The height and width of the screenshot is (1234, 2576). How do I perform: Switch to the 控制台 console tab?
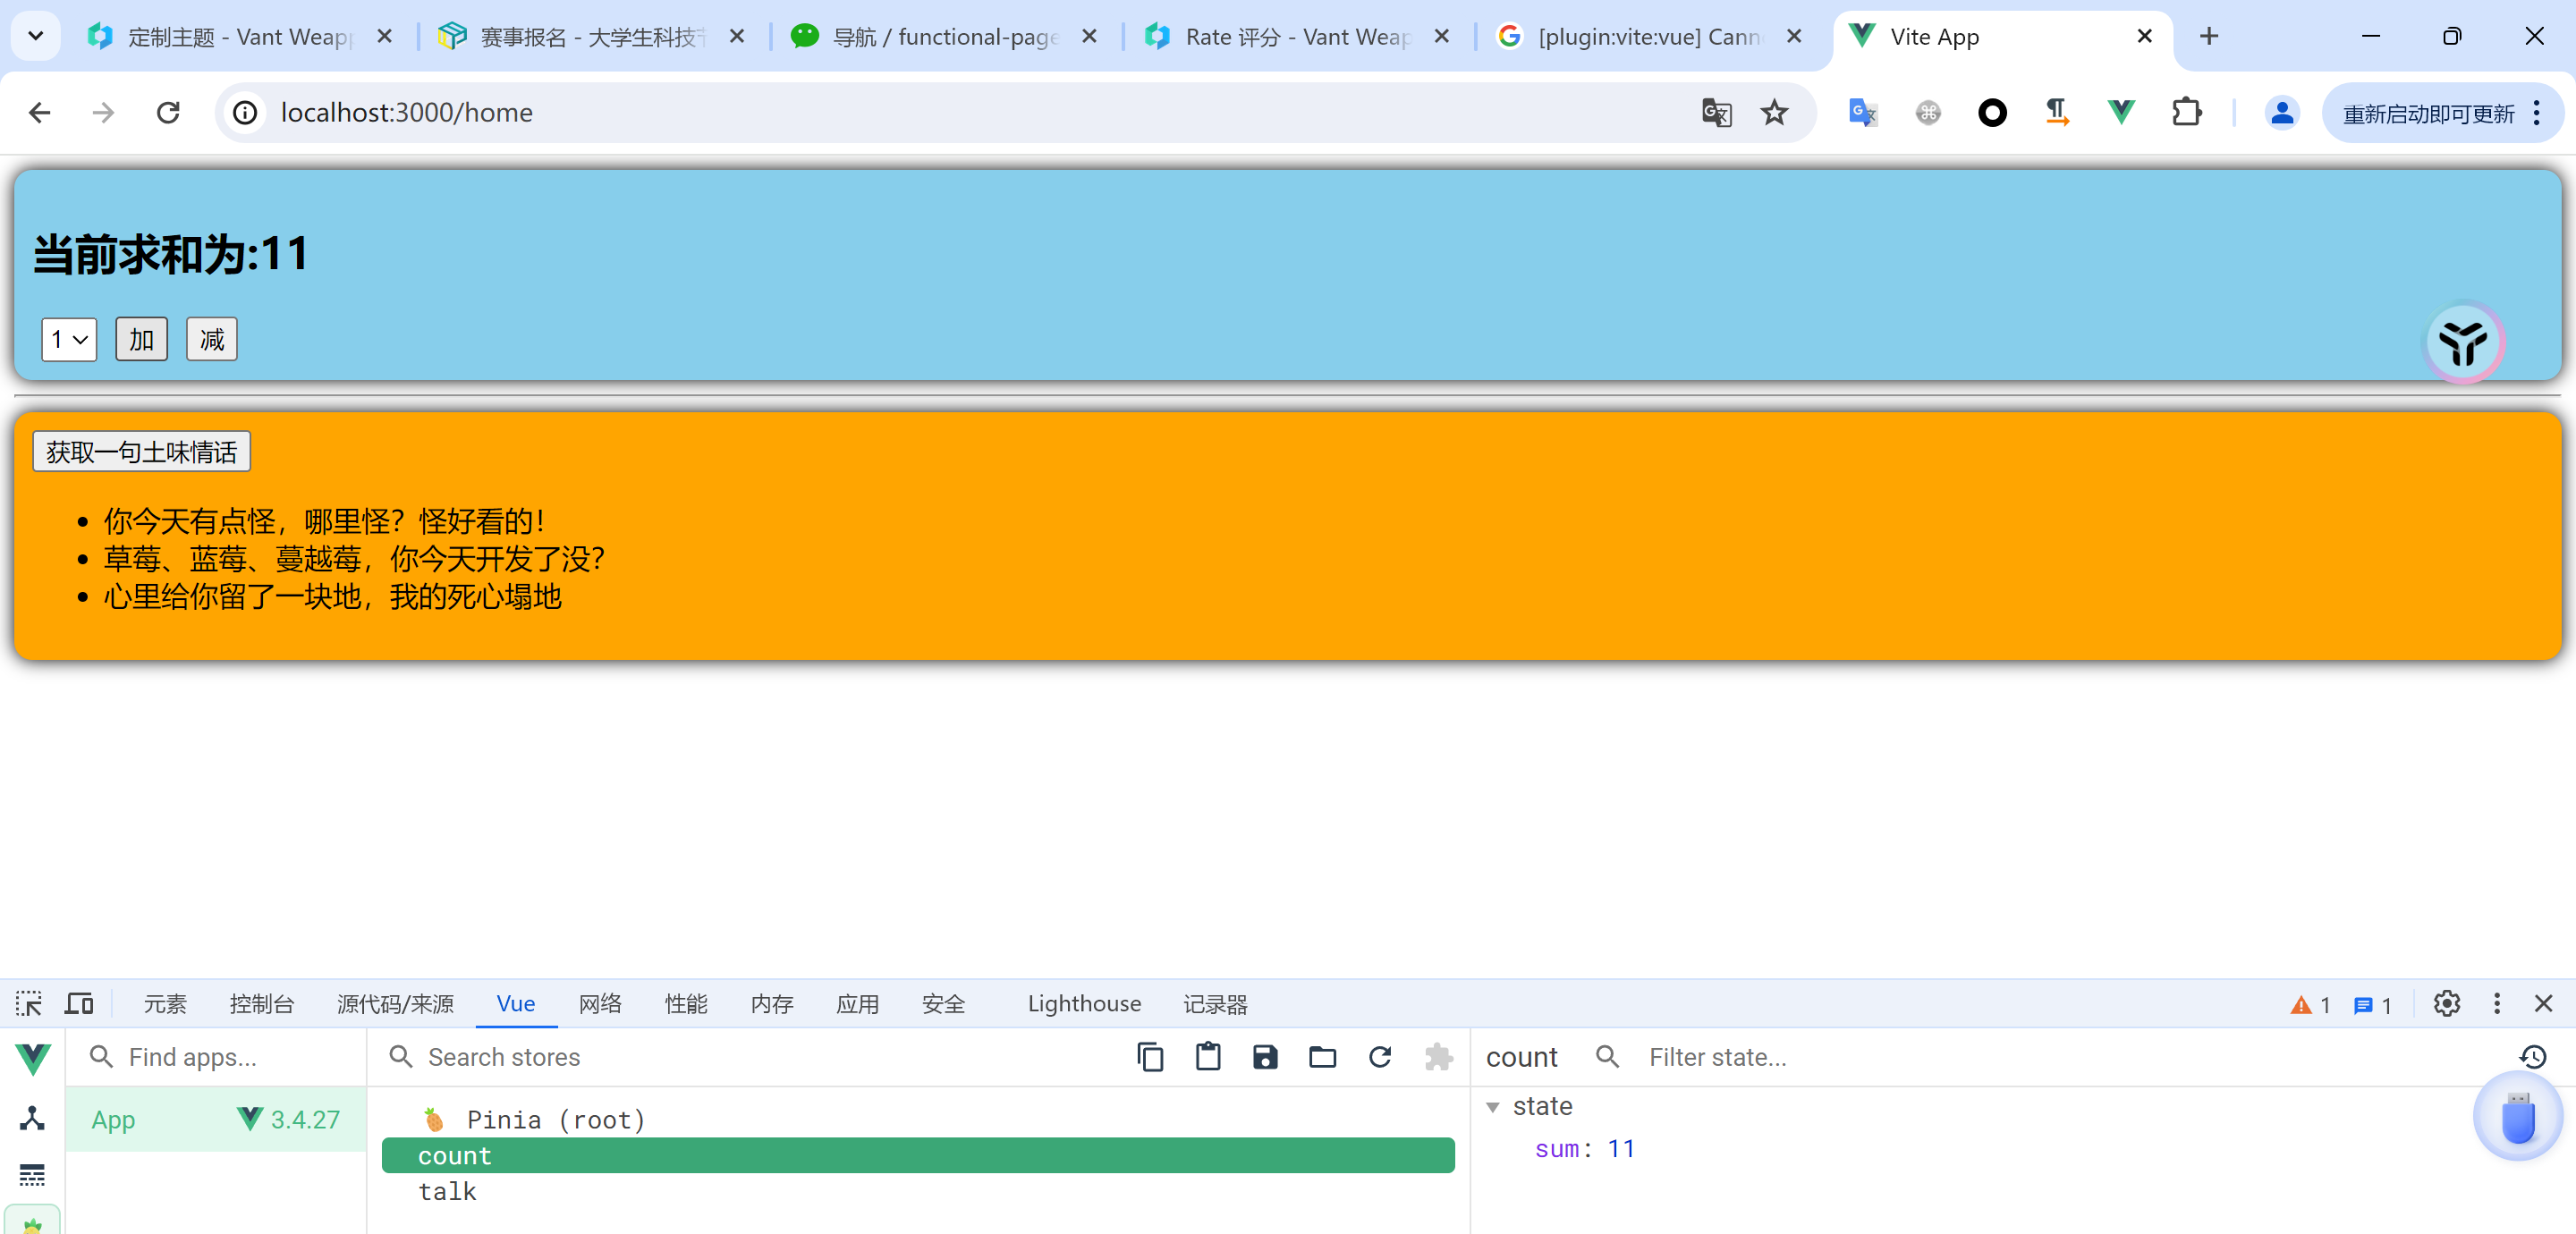[x=261, y=1003]
